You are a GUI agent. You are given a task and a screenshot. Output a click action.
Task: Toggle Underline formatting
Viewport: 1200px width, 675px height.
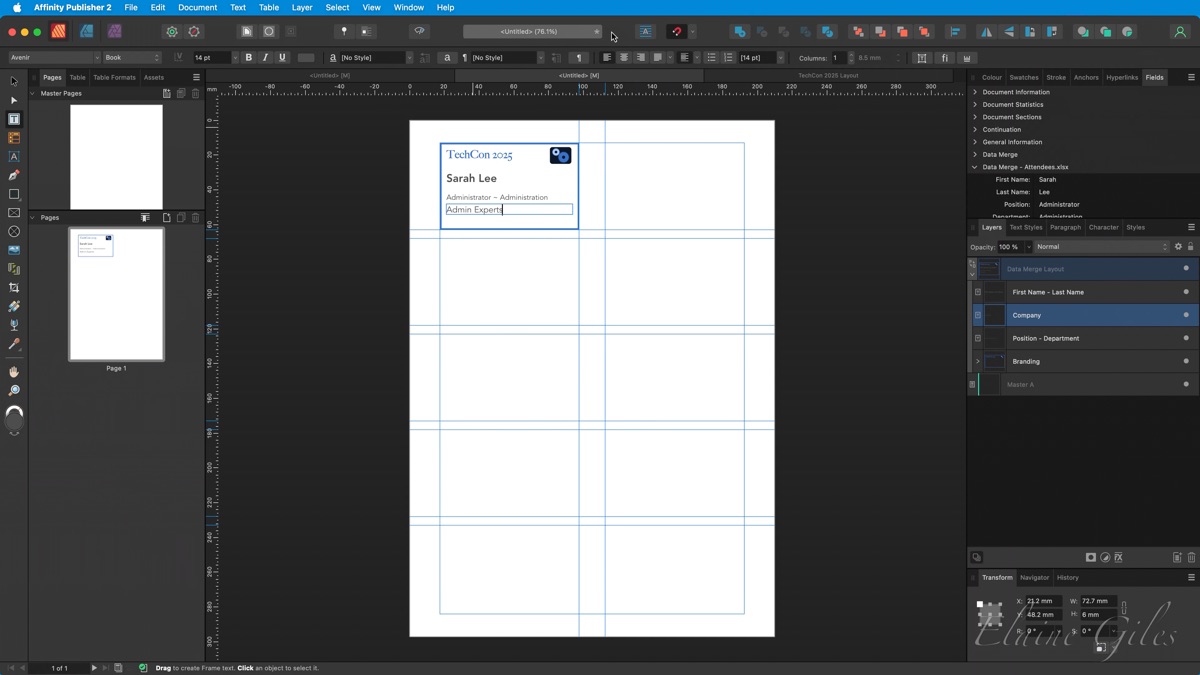tap(282, 58)
